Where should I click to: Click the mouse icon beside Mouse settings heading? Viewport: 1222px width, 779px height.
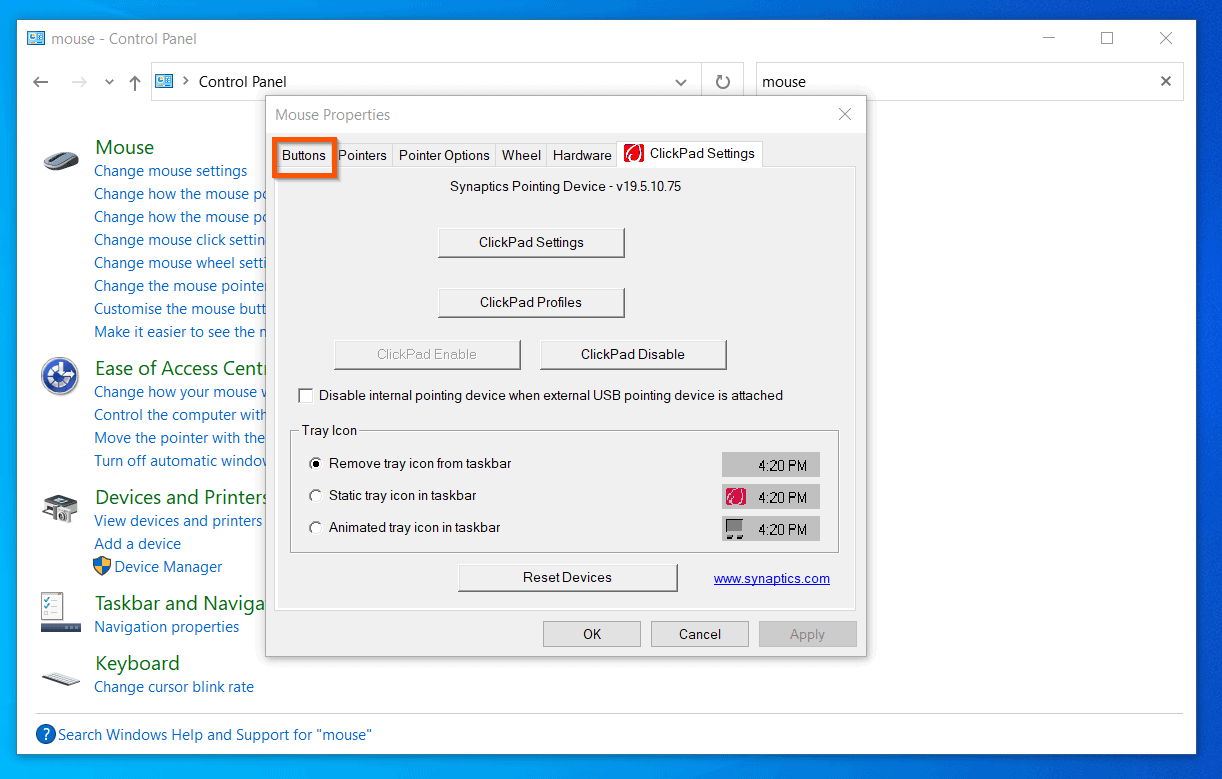tap(60, 159)
